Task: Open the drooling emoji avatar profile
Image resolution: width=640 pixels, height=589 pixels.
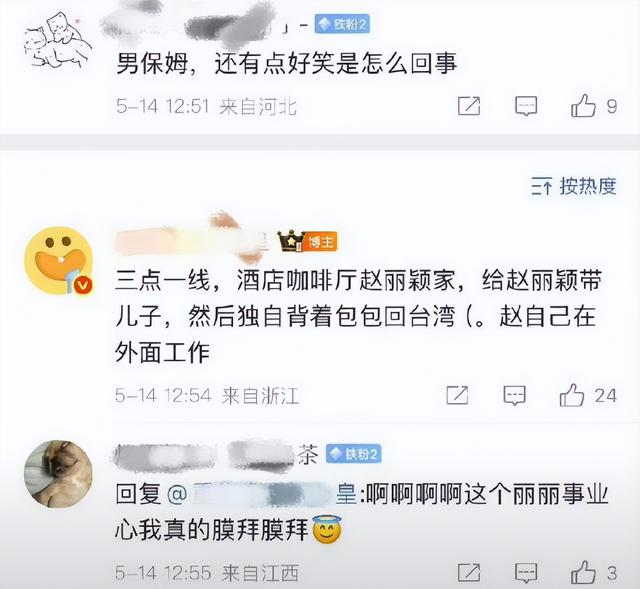Action: [x=58, y=261]
